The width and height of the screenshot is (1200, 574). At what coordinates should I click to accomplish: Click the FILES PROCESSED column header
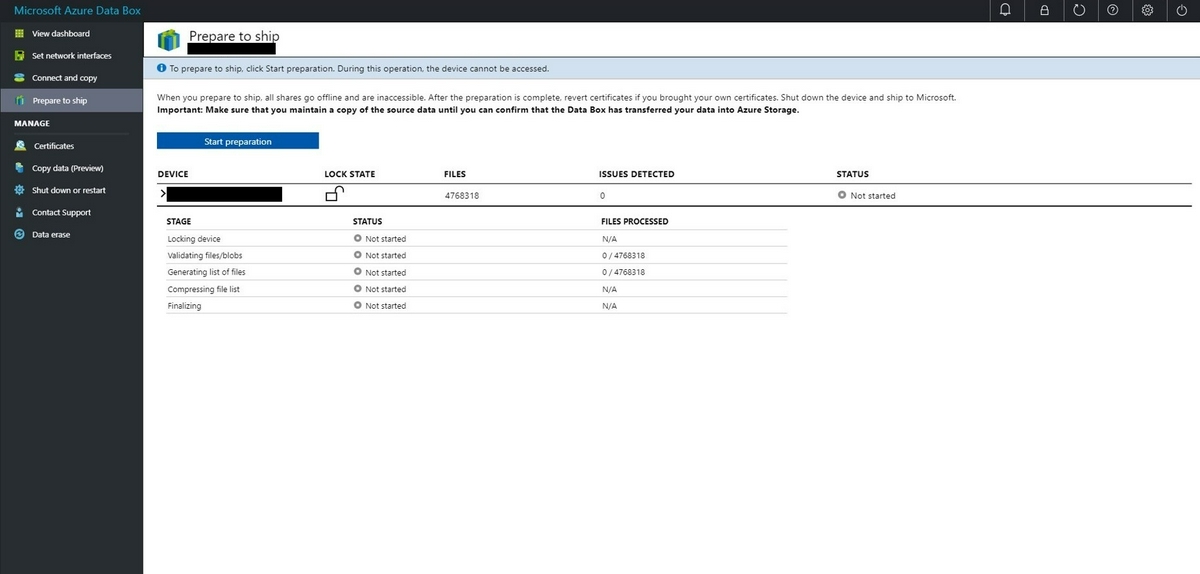pos(635,221)
